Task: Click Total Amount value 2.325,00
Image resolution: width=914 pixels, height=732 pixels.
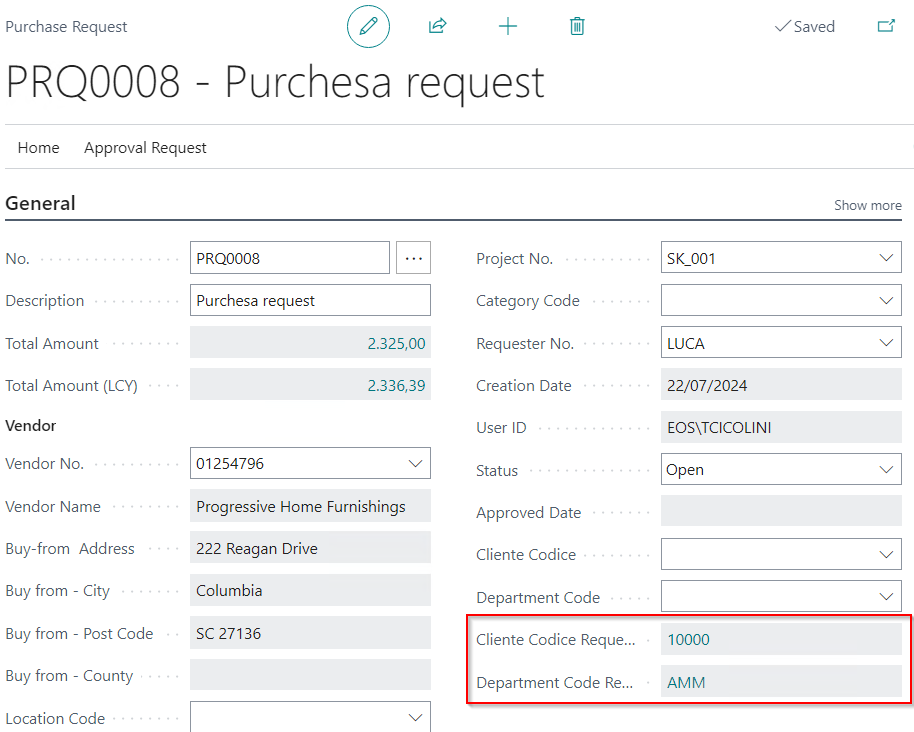Action: (x=396, y=343)
